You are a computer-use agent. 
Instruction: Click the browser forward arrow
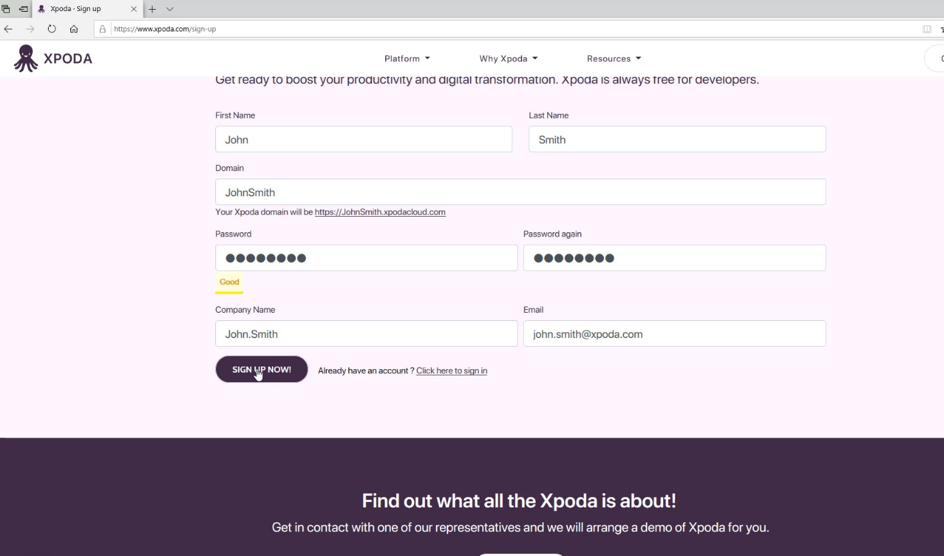point(30,29)
